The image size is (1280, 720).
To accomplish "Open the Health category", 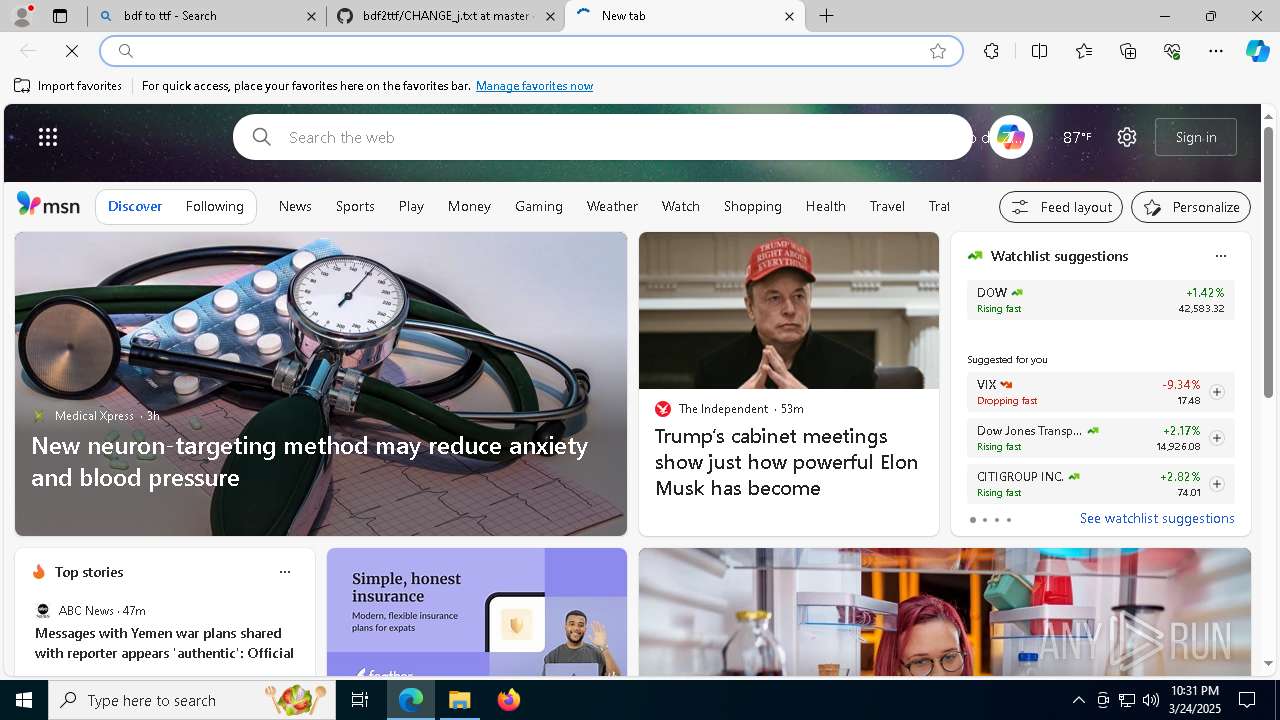I will (x=826, y=206).
